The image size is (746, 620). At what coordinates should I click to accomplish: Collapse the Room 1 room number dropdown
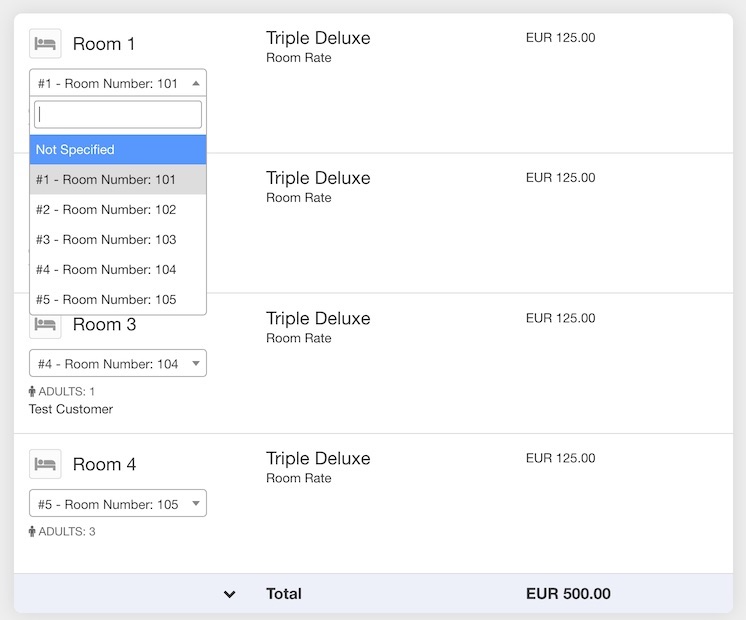(118, 83)
